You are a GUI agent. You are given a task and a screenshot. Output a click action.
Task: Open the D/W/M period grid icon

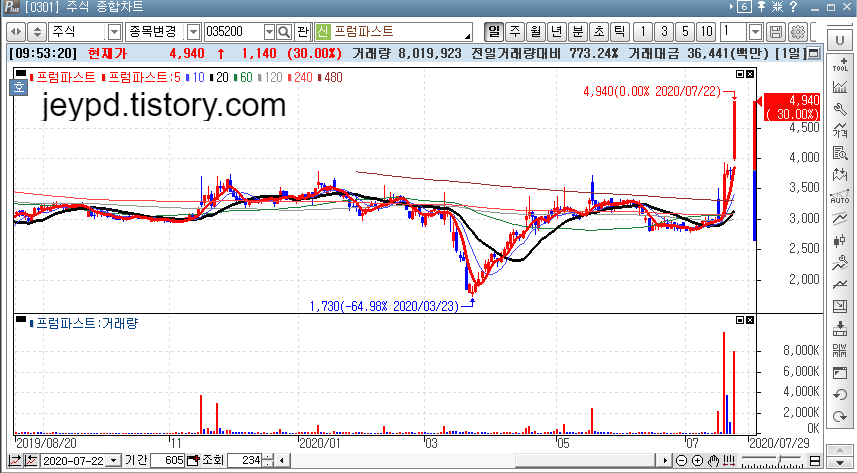pos(840,351)
